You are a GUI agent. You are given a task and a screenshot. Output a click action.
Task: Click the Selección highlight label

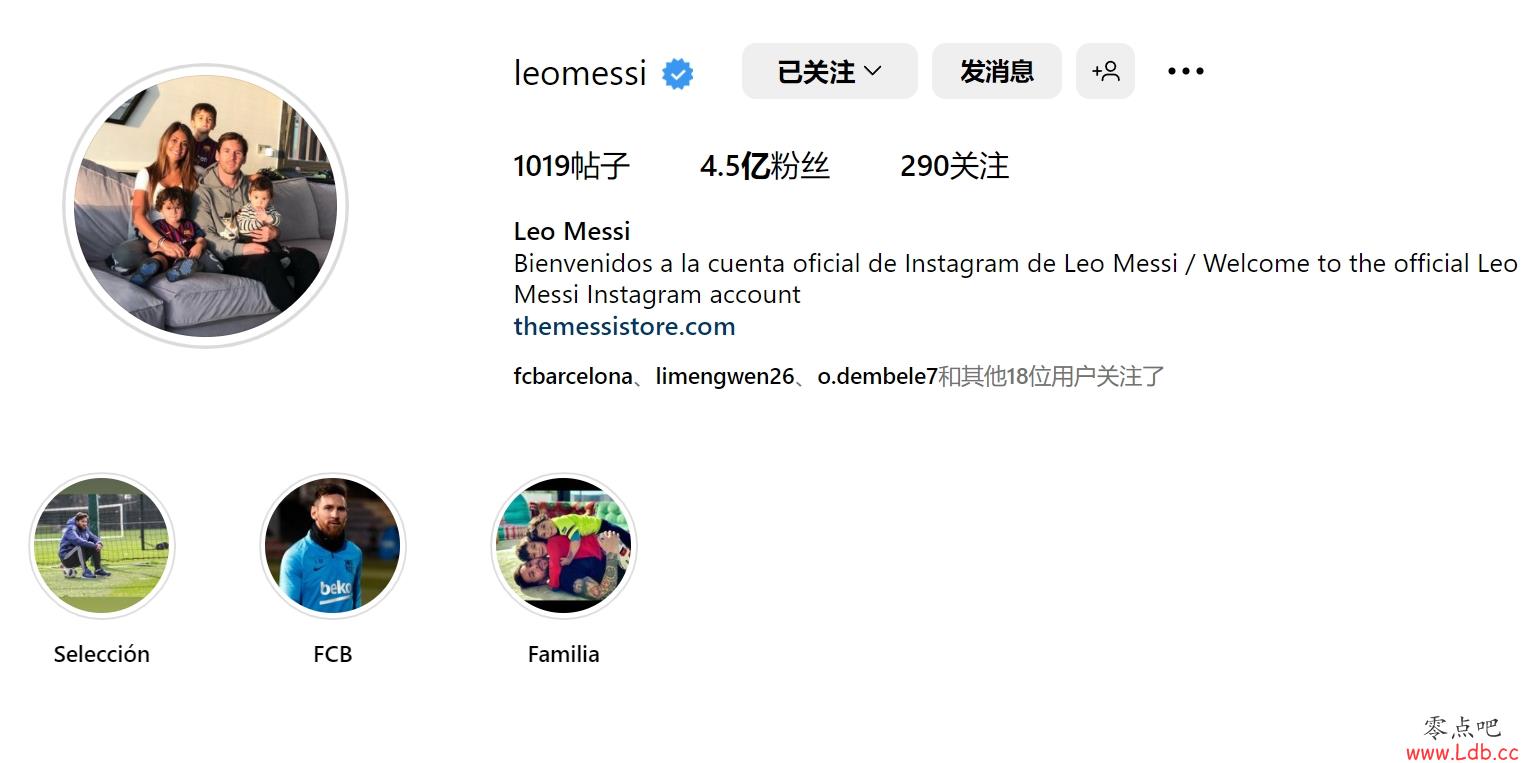[x=102, y=654]
